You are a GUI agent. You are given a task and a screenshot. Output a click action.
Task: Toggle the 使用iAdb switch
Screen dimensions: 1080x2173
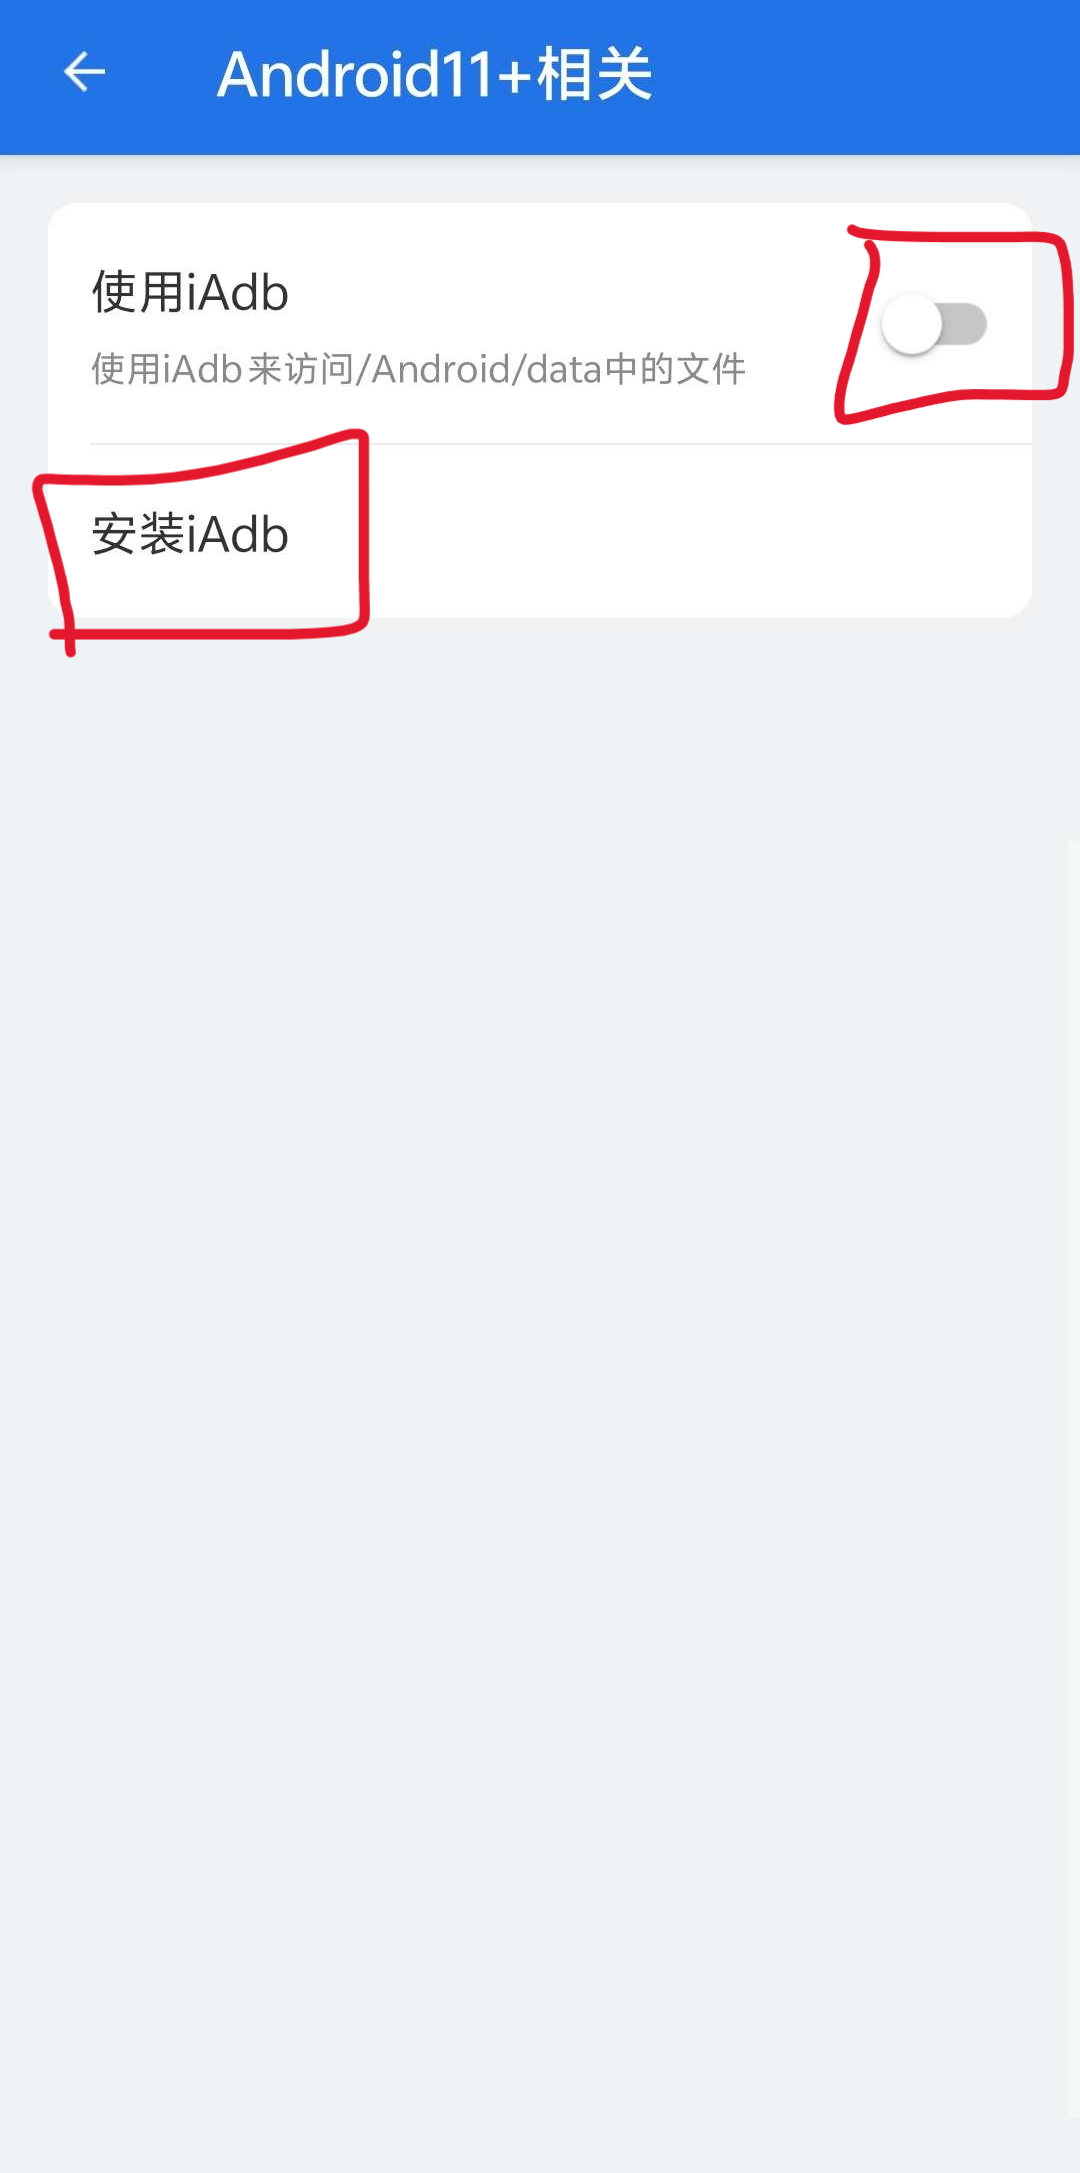pos(934,325)
